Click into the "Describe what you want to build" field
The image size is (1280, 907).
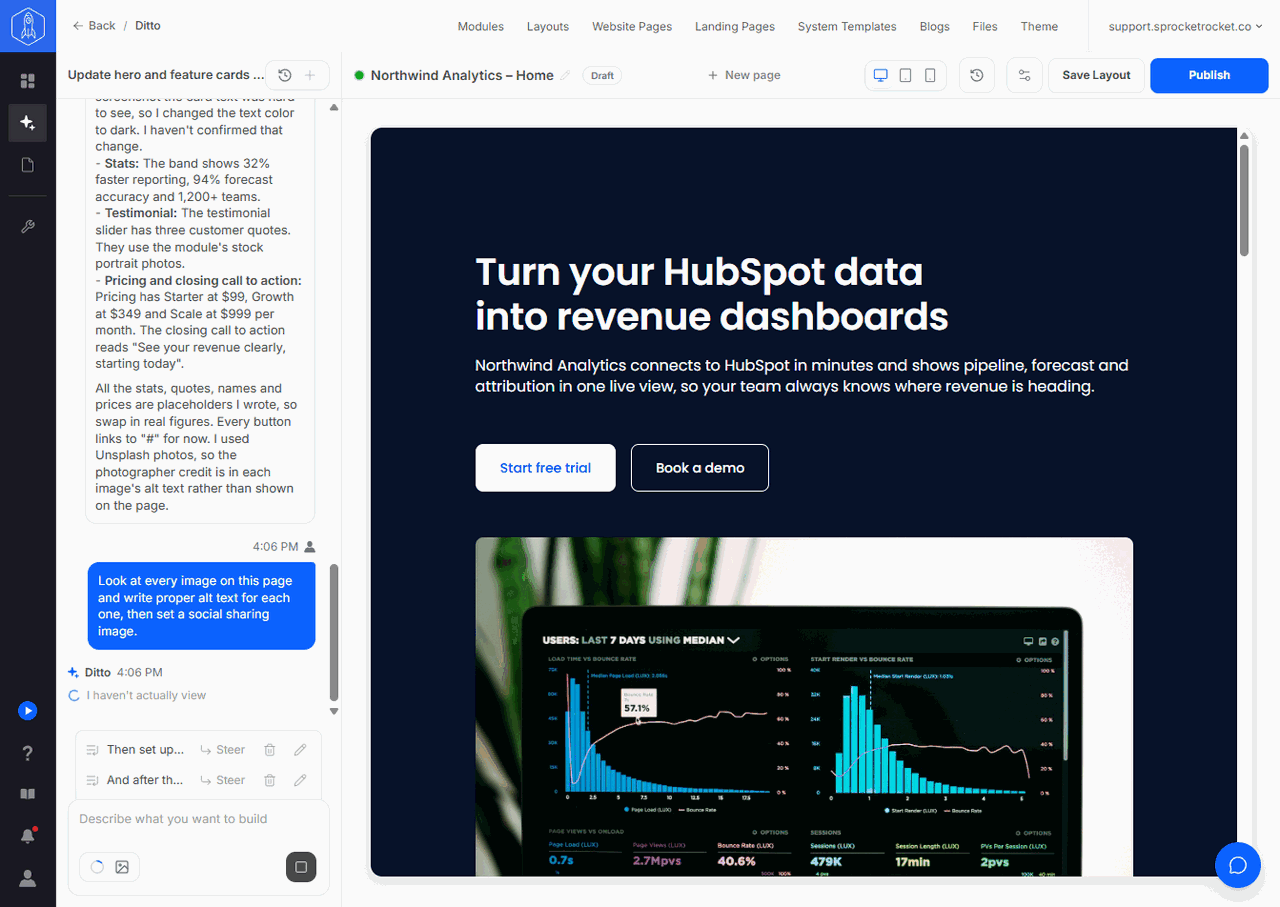pos(198,819)
